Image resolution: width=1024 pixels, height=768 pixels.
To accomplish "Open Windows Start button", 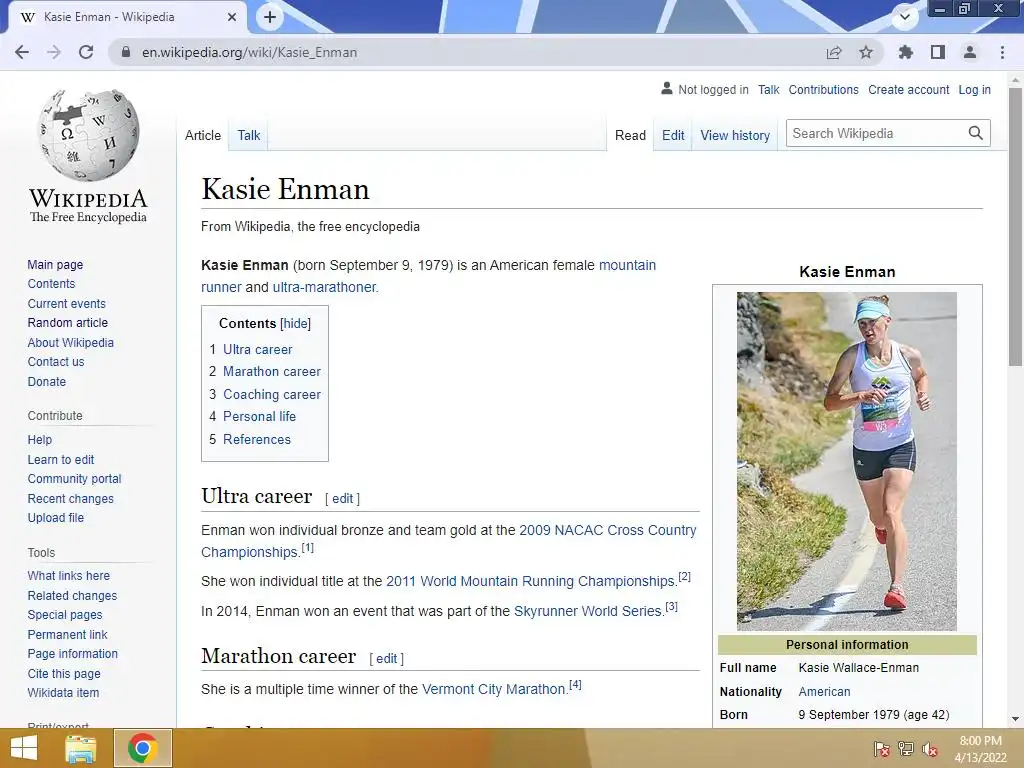I will coord(24,748).
